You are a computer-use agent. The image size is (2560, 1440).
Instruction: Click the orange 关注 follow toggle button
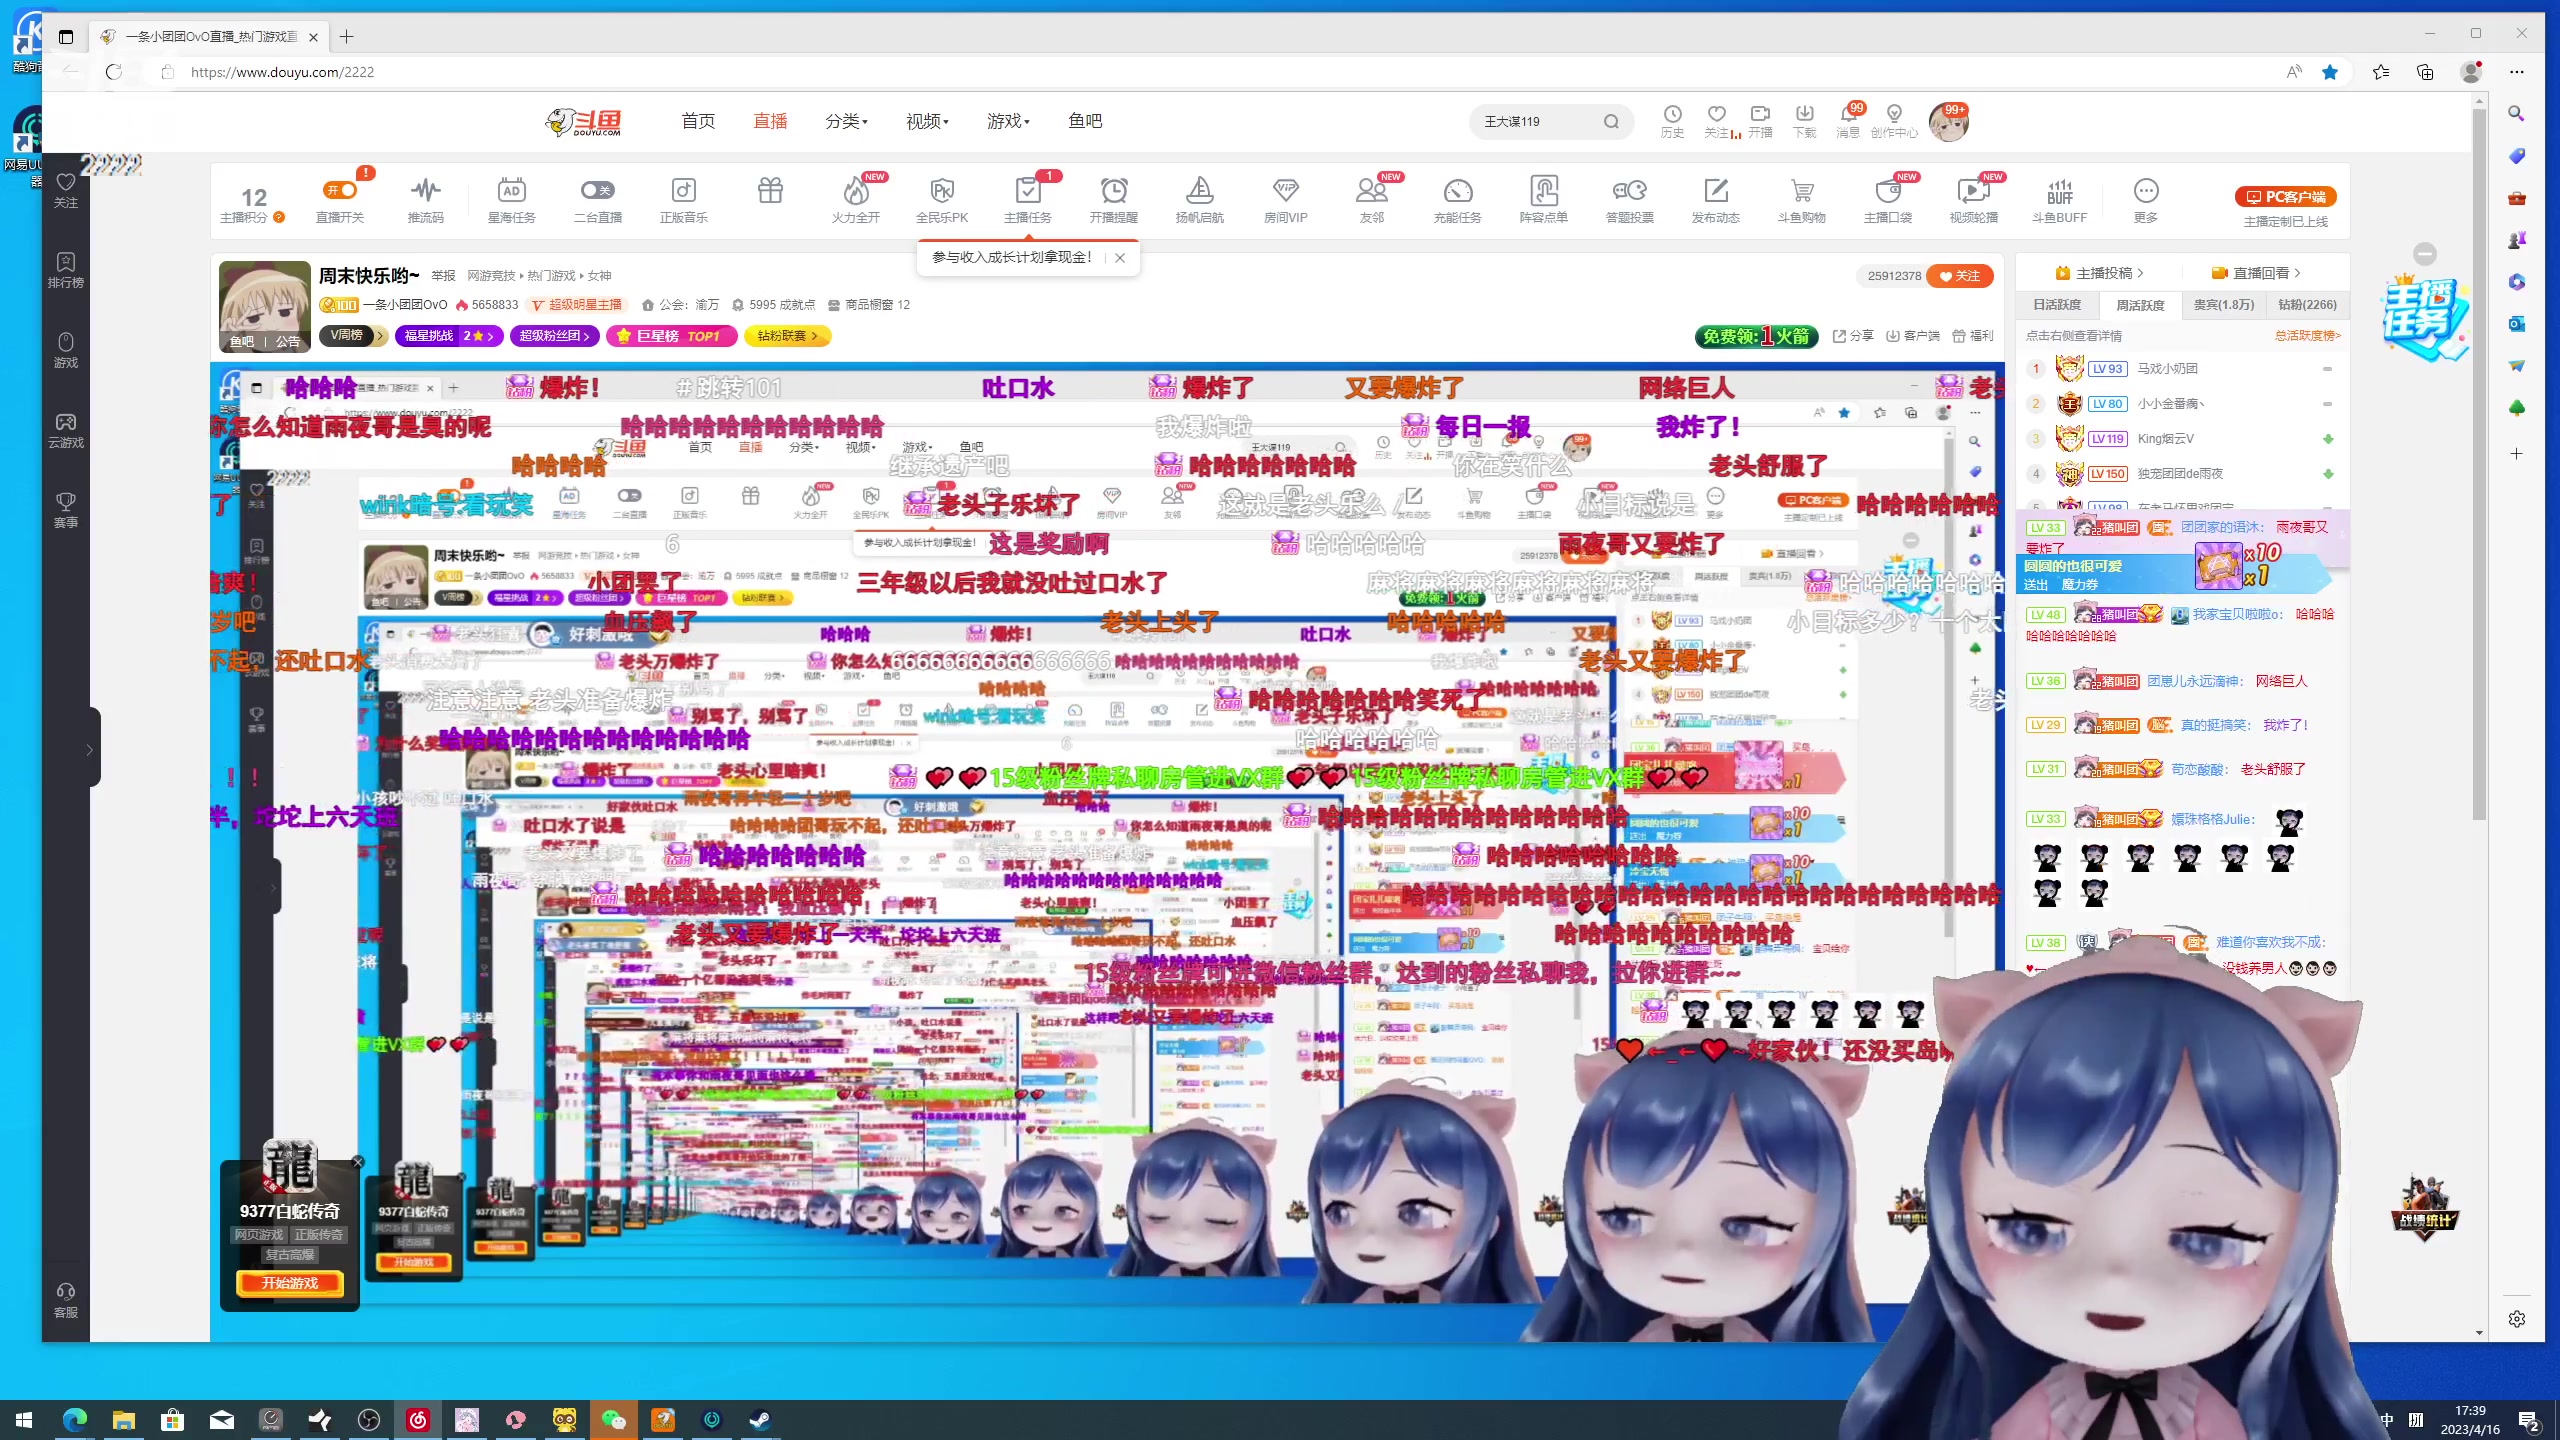1959,276
